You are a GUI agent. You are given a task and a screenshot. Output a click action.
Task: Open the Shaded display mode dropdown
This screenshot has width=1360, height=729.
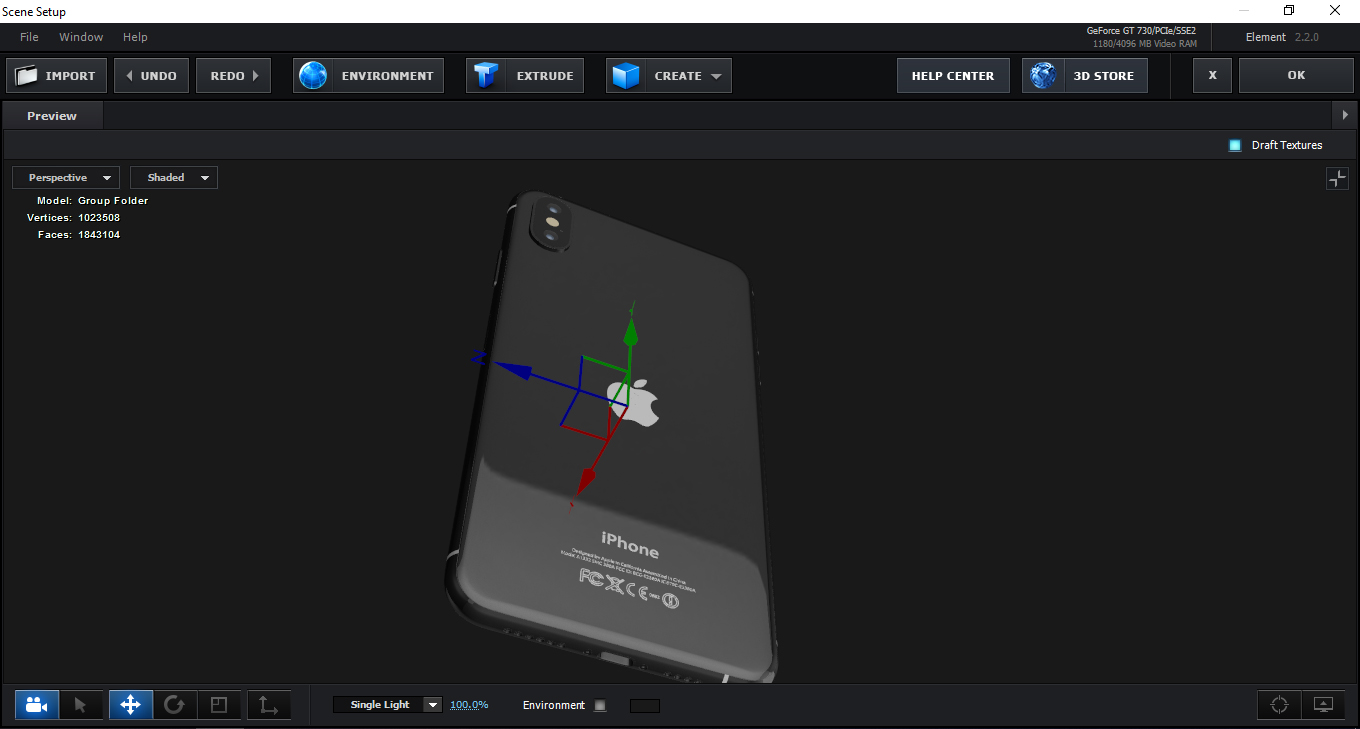pos(174,178)
